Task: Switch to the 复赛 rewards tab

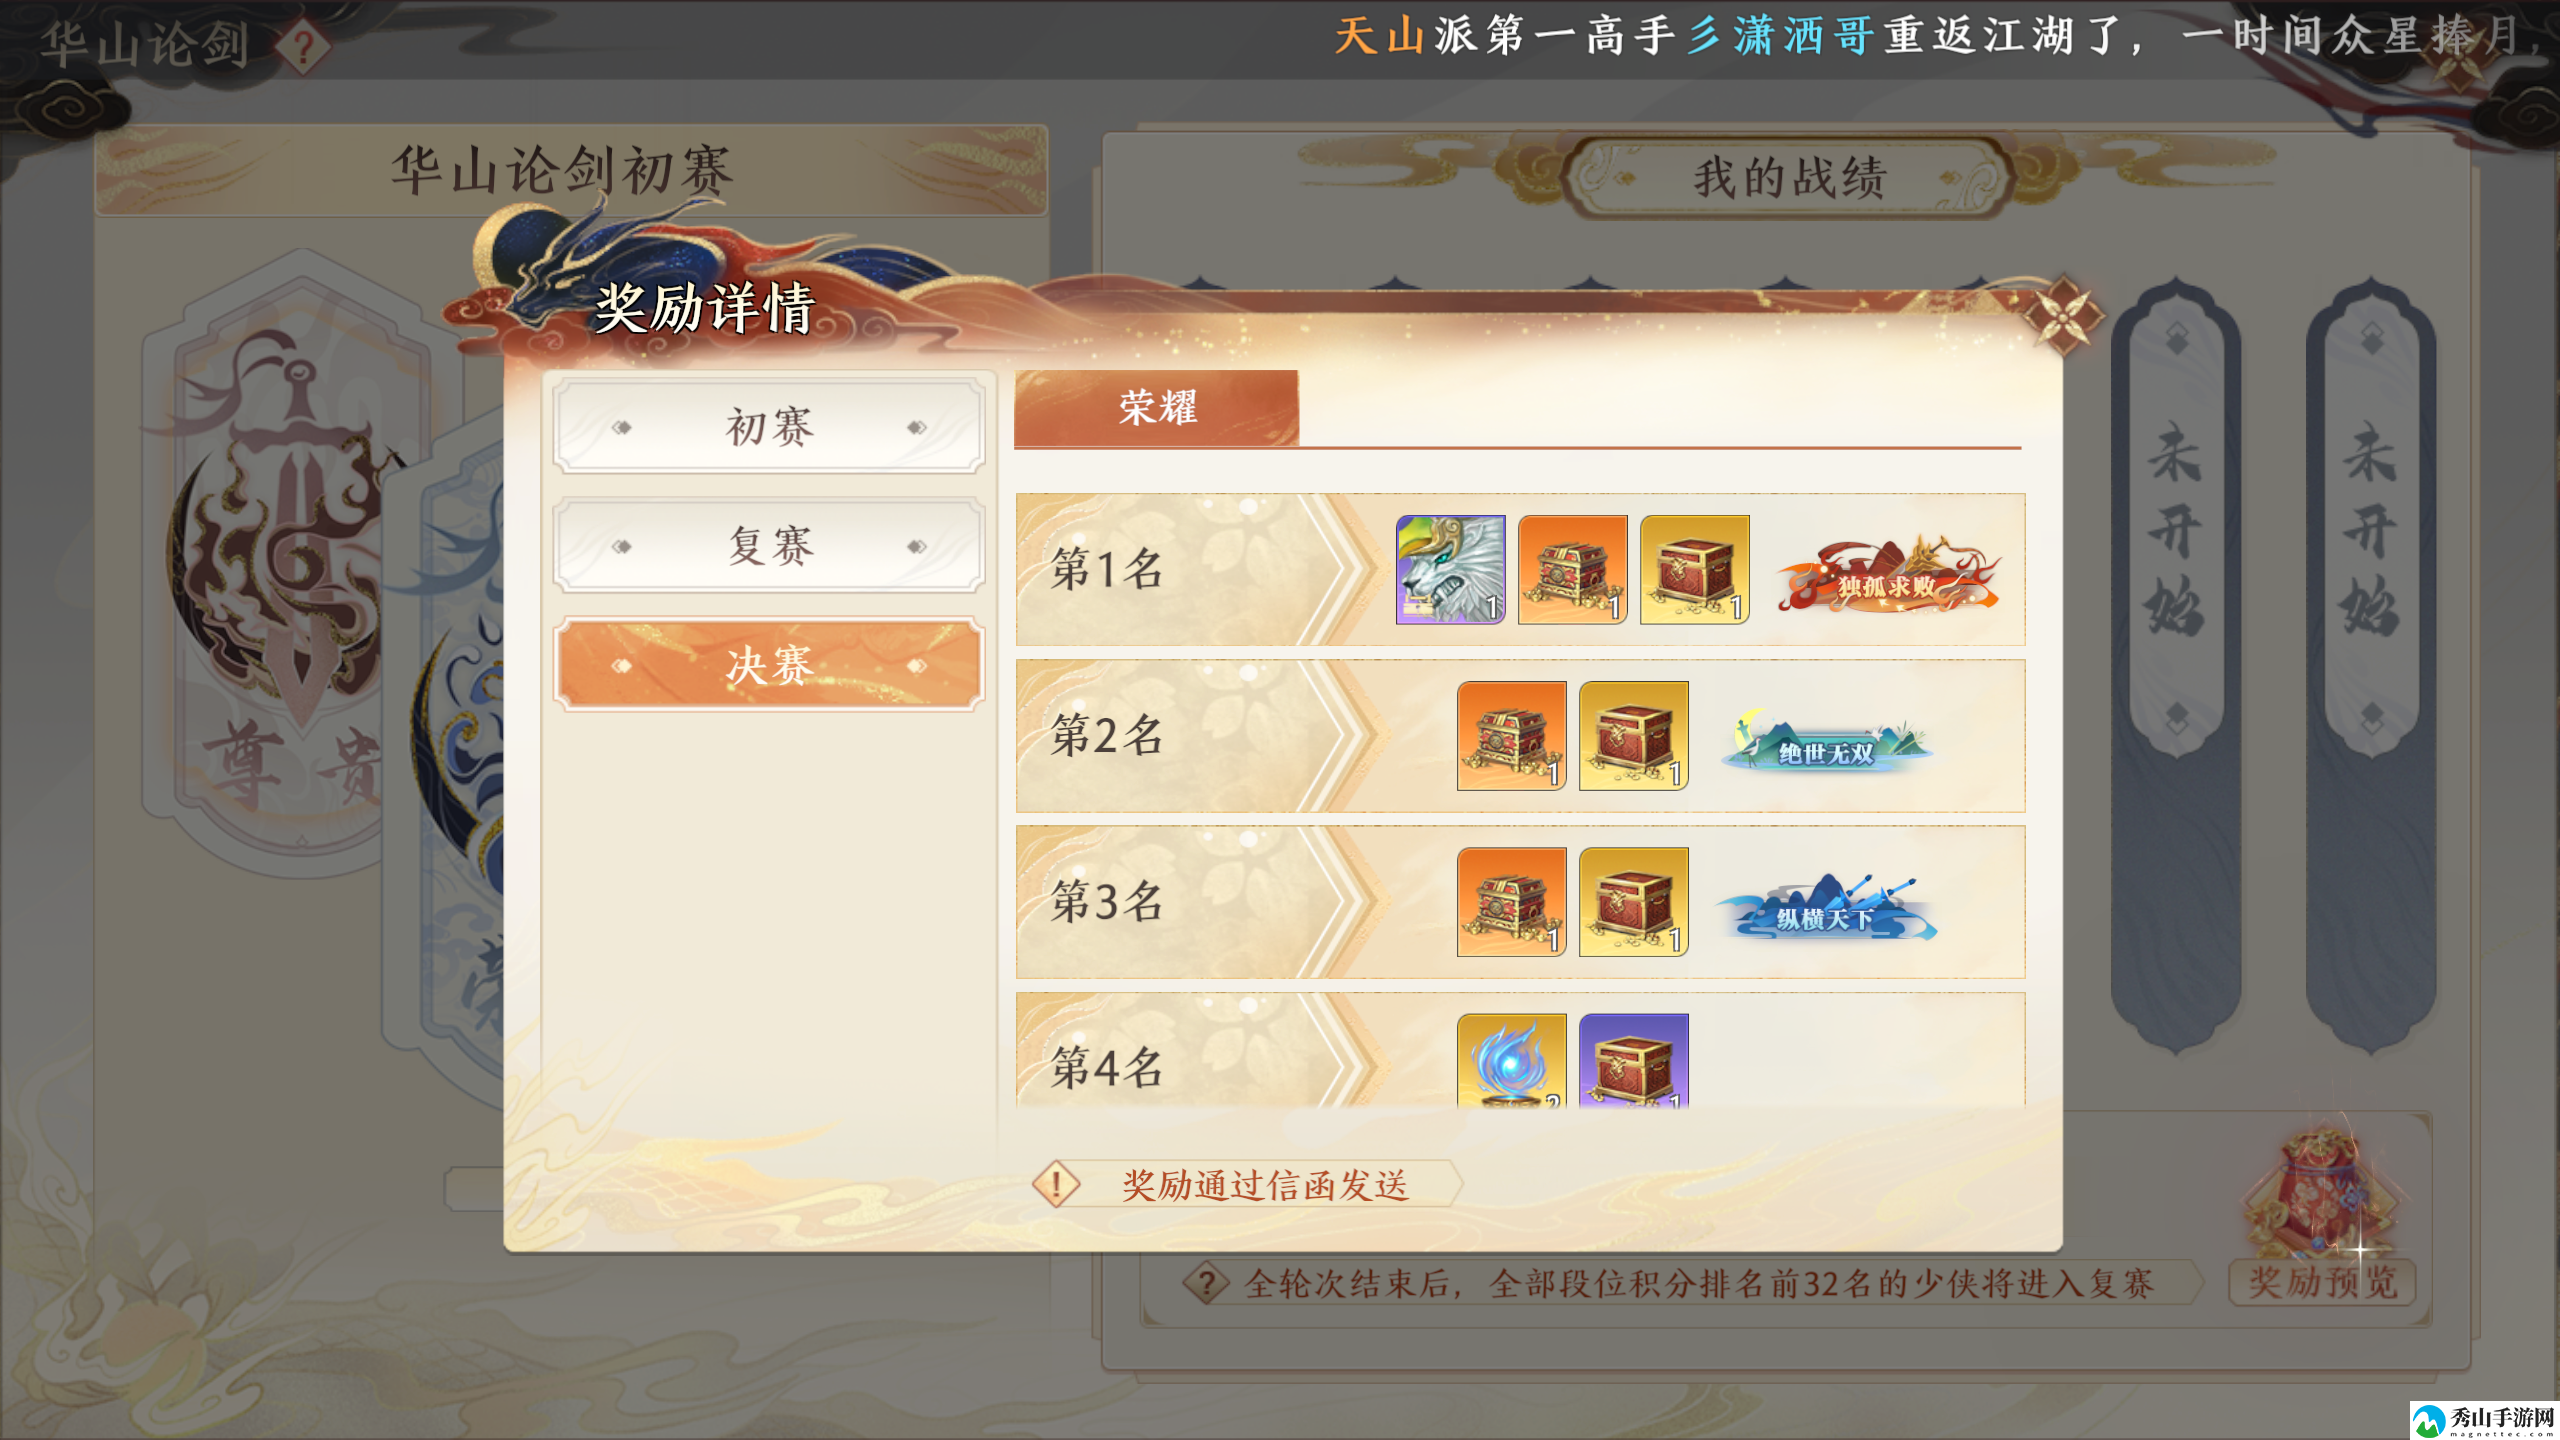Action: pyautogui.click(x=768, y=546)
